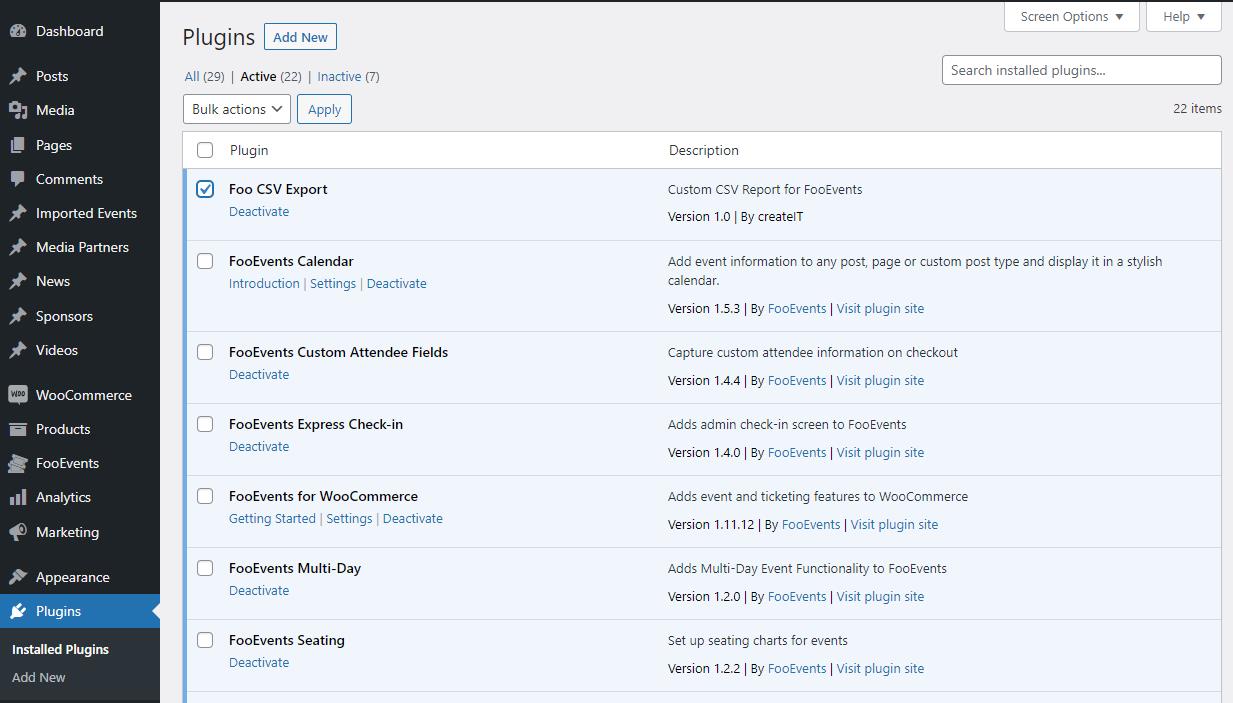Check the FooEvents Seating checkbox
Viewport: 1233px width, 703px height.
205,640
